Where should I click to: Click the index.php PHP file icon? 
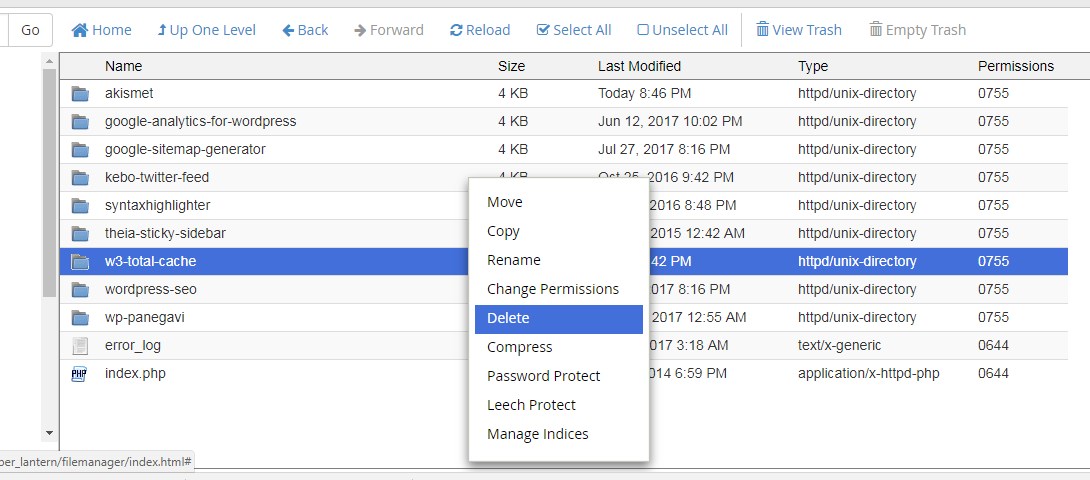click(80, 374)
